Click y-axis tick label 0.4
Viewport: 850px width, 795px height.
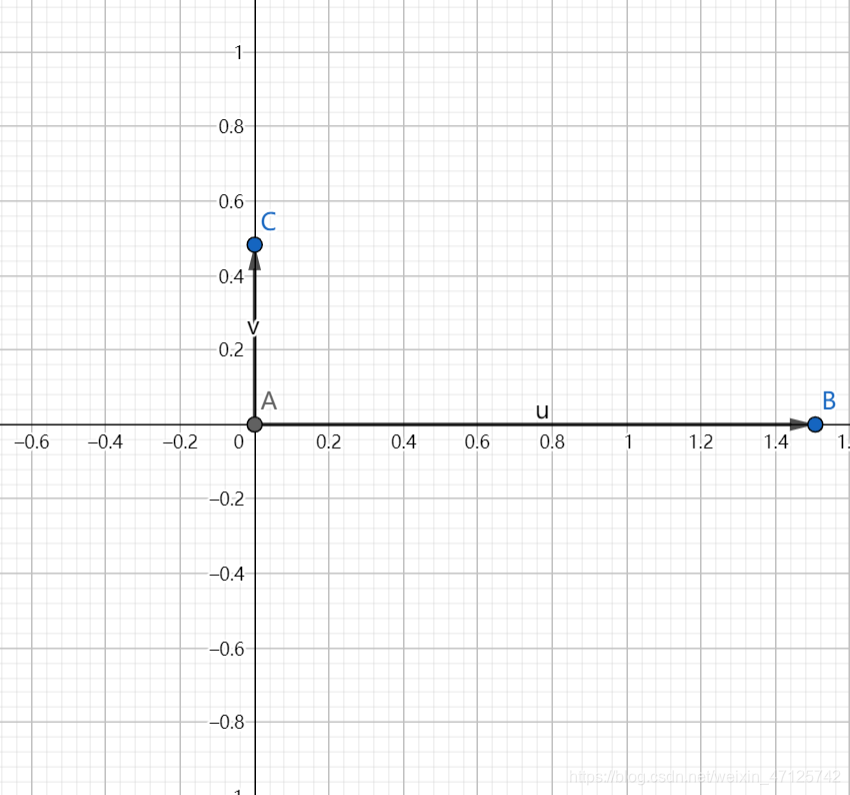[231, 277]
